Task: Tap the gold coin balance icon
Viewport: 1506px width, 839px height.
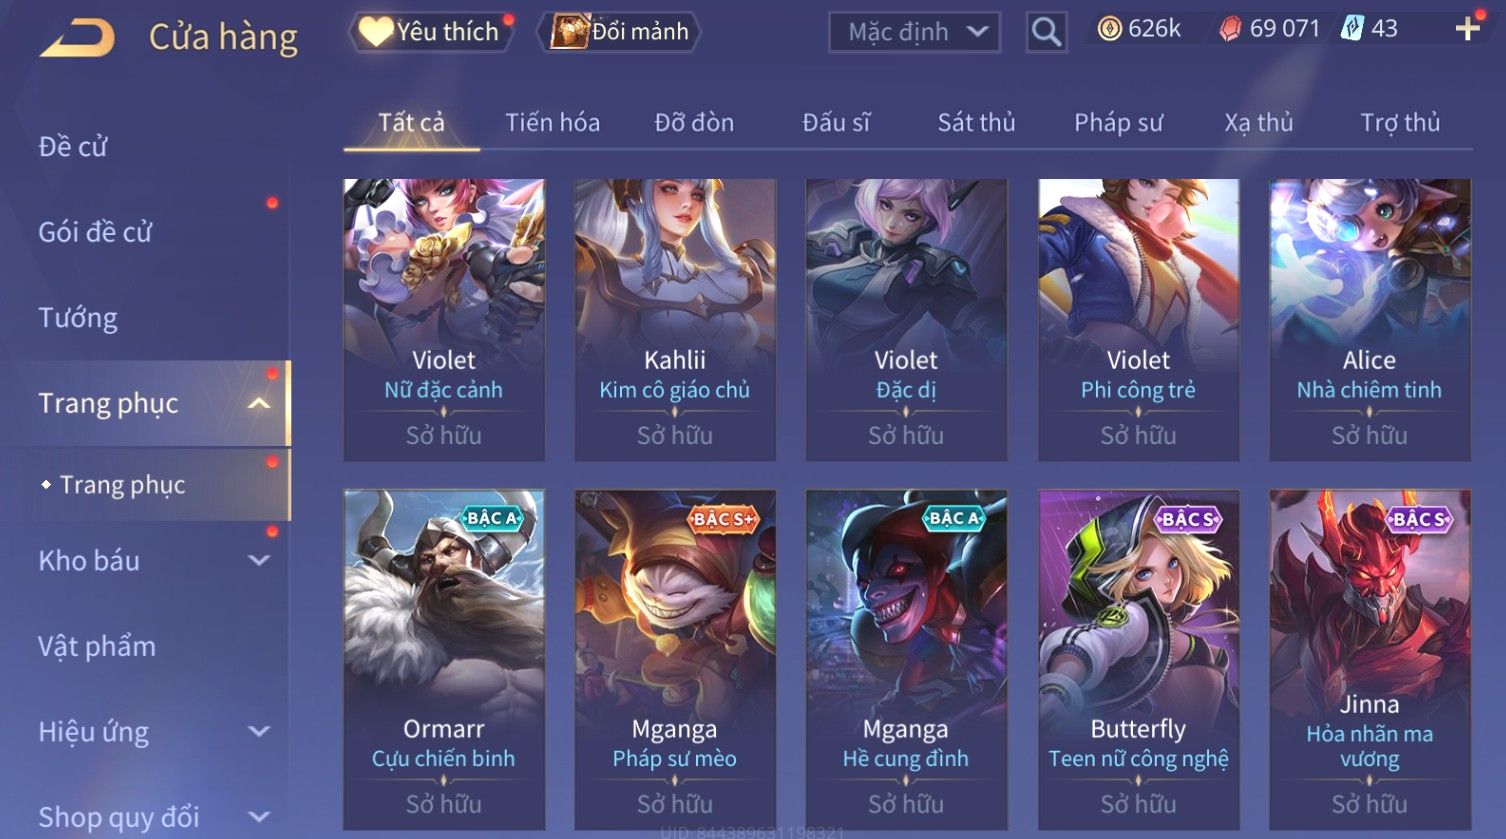Action: point(1109,29)
